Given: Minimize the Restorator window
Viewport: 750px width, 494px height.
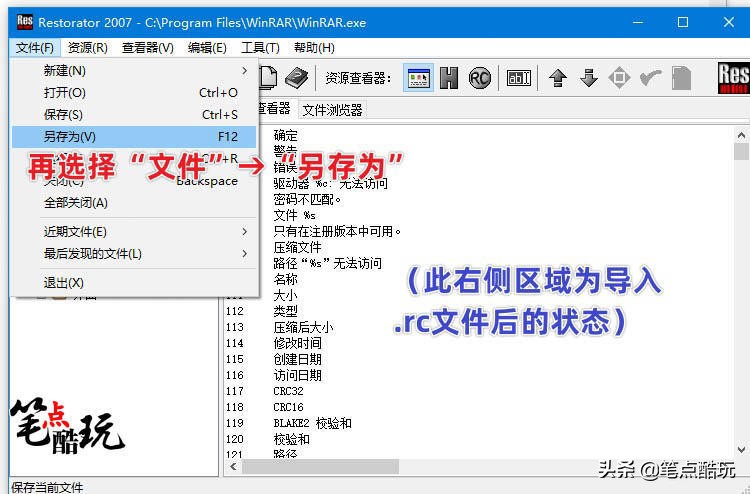Looking at the screenshot, I should pos(638,22).
